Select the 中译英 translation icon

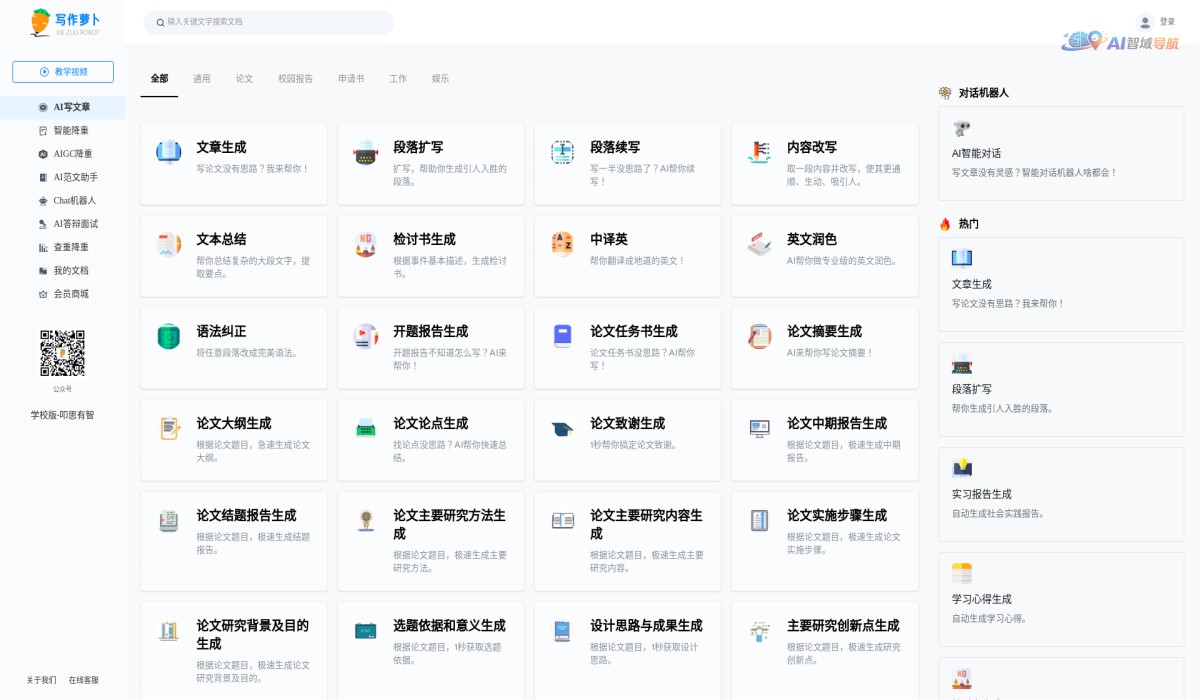click(562, 244)
